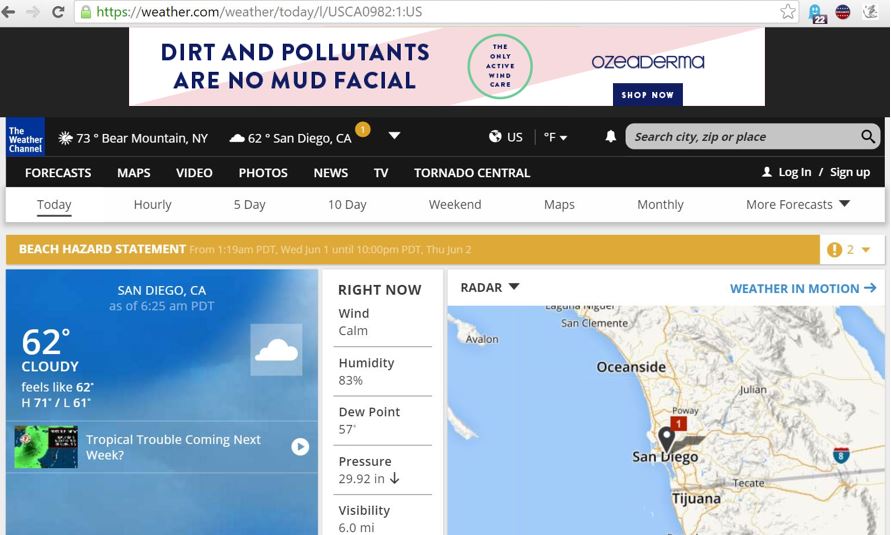The image size is (891, 535).
Task: Click the green padlock in address bar
Action: coord(85,12)
